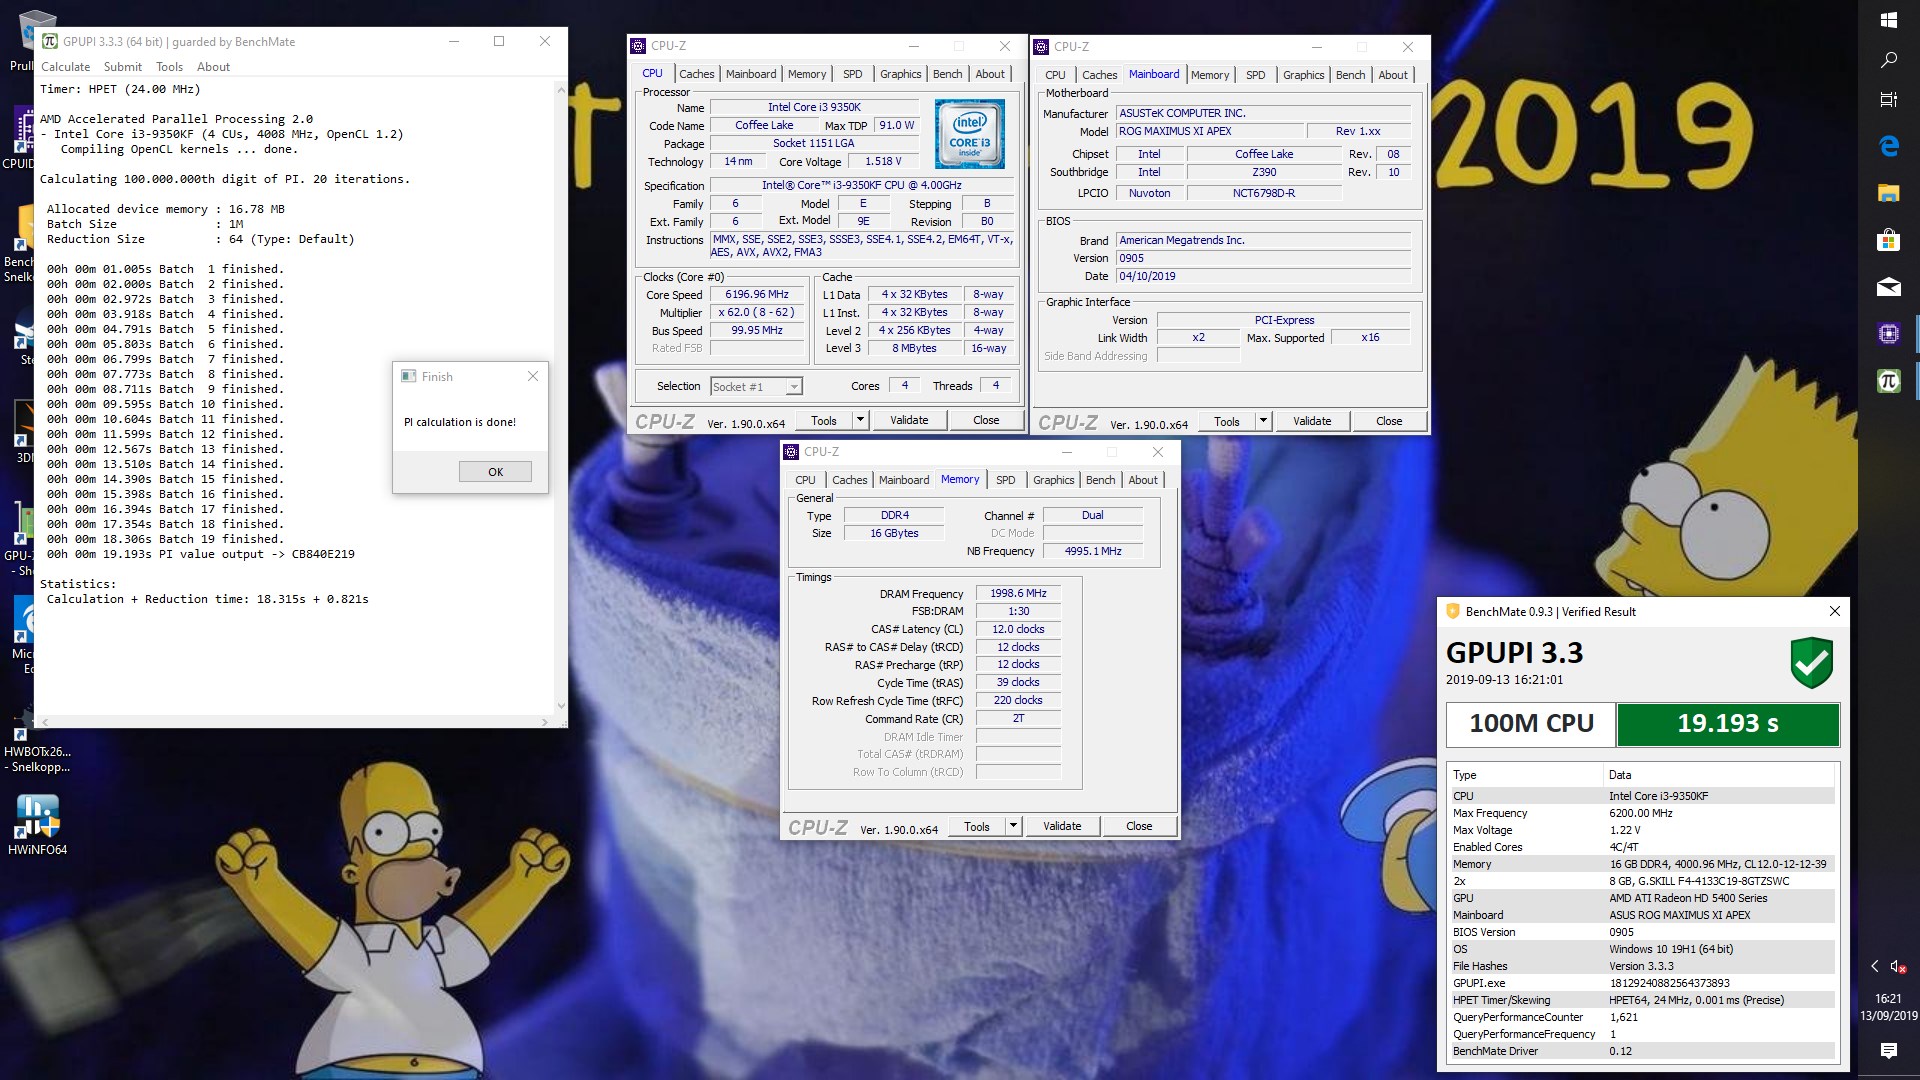The height and width of the screenshot is (1080, 1920).
Task: Click the Multiplier x 62.0 (8 - 62) field
Action: (x=757, y=313)
